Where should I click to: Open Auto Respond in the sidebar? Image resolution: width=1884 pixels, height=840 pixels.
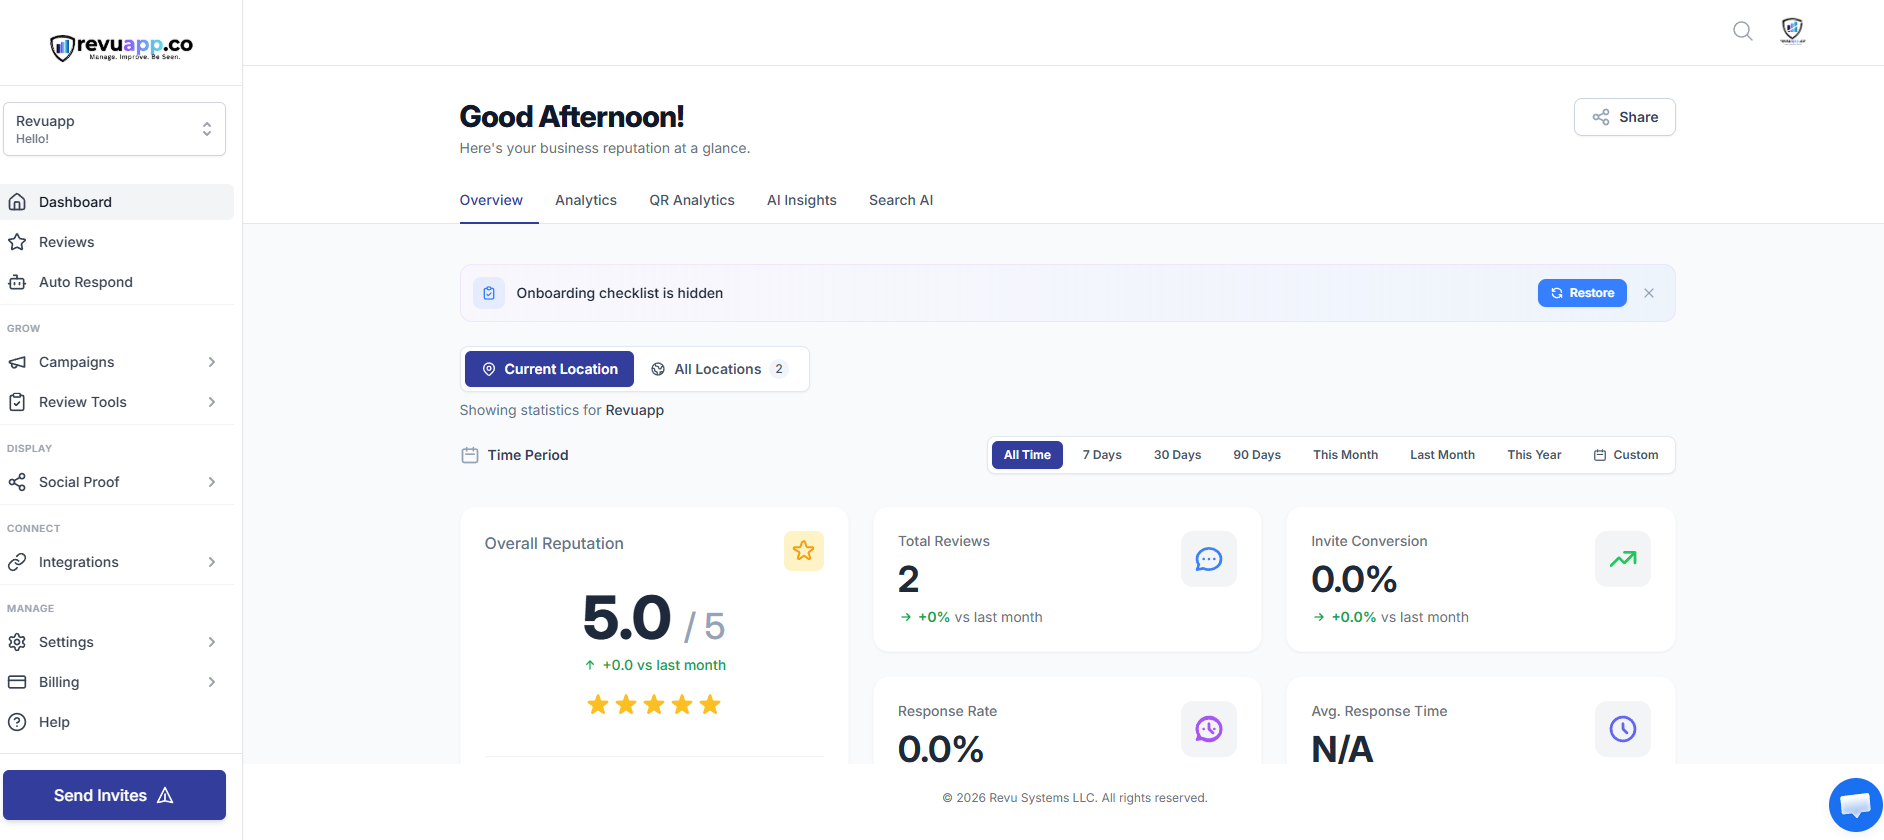117,282
